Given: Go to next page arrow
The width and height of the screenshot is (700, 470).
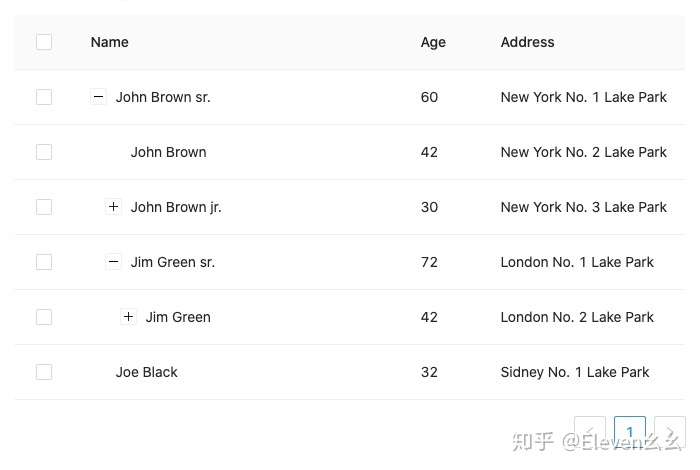Looking at the screenshot, I should coord(670,432).
